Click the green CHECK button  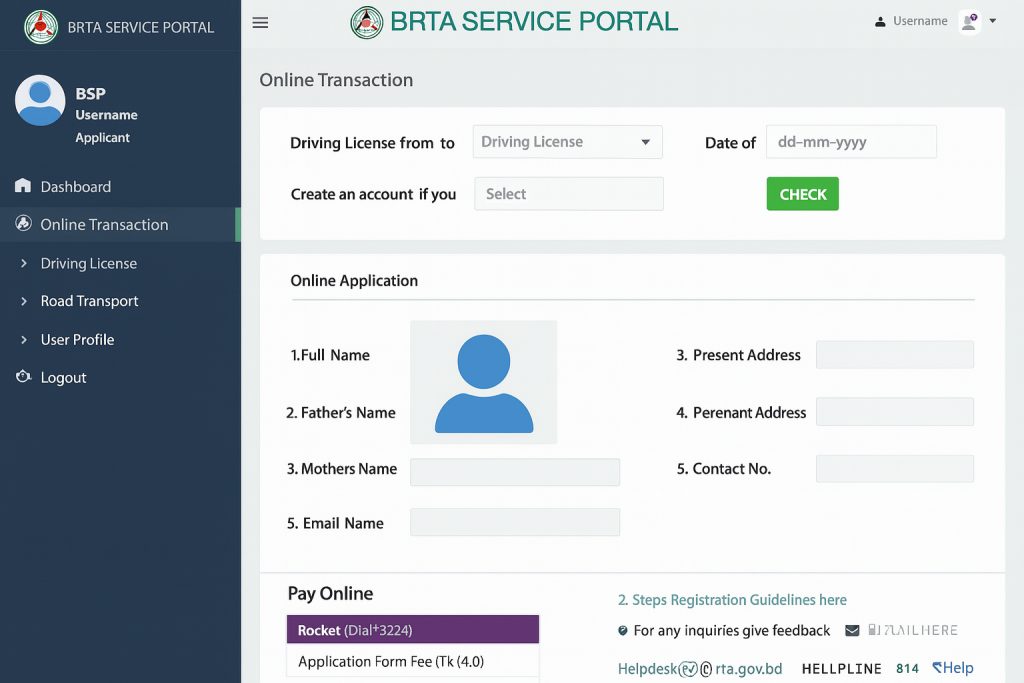803,194
